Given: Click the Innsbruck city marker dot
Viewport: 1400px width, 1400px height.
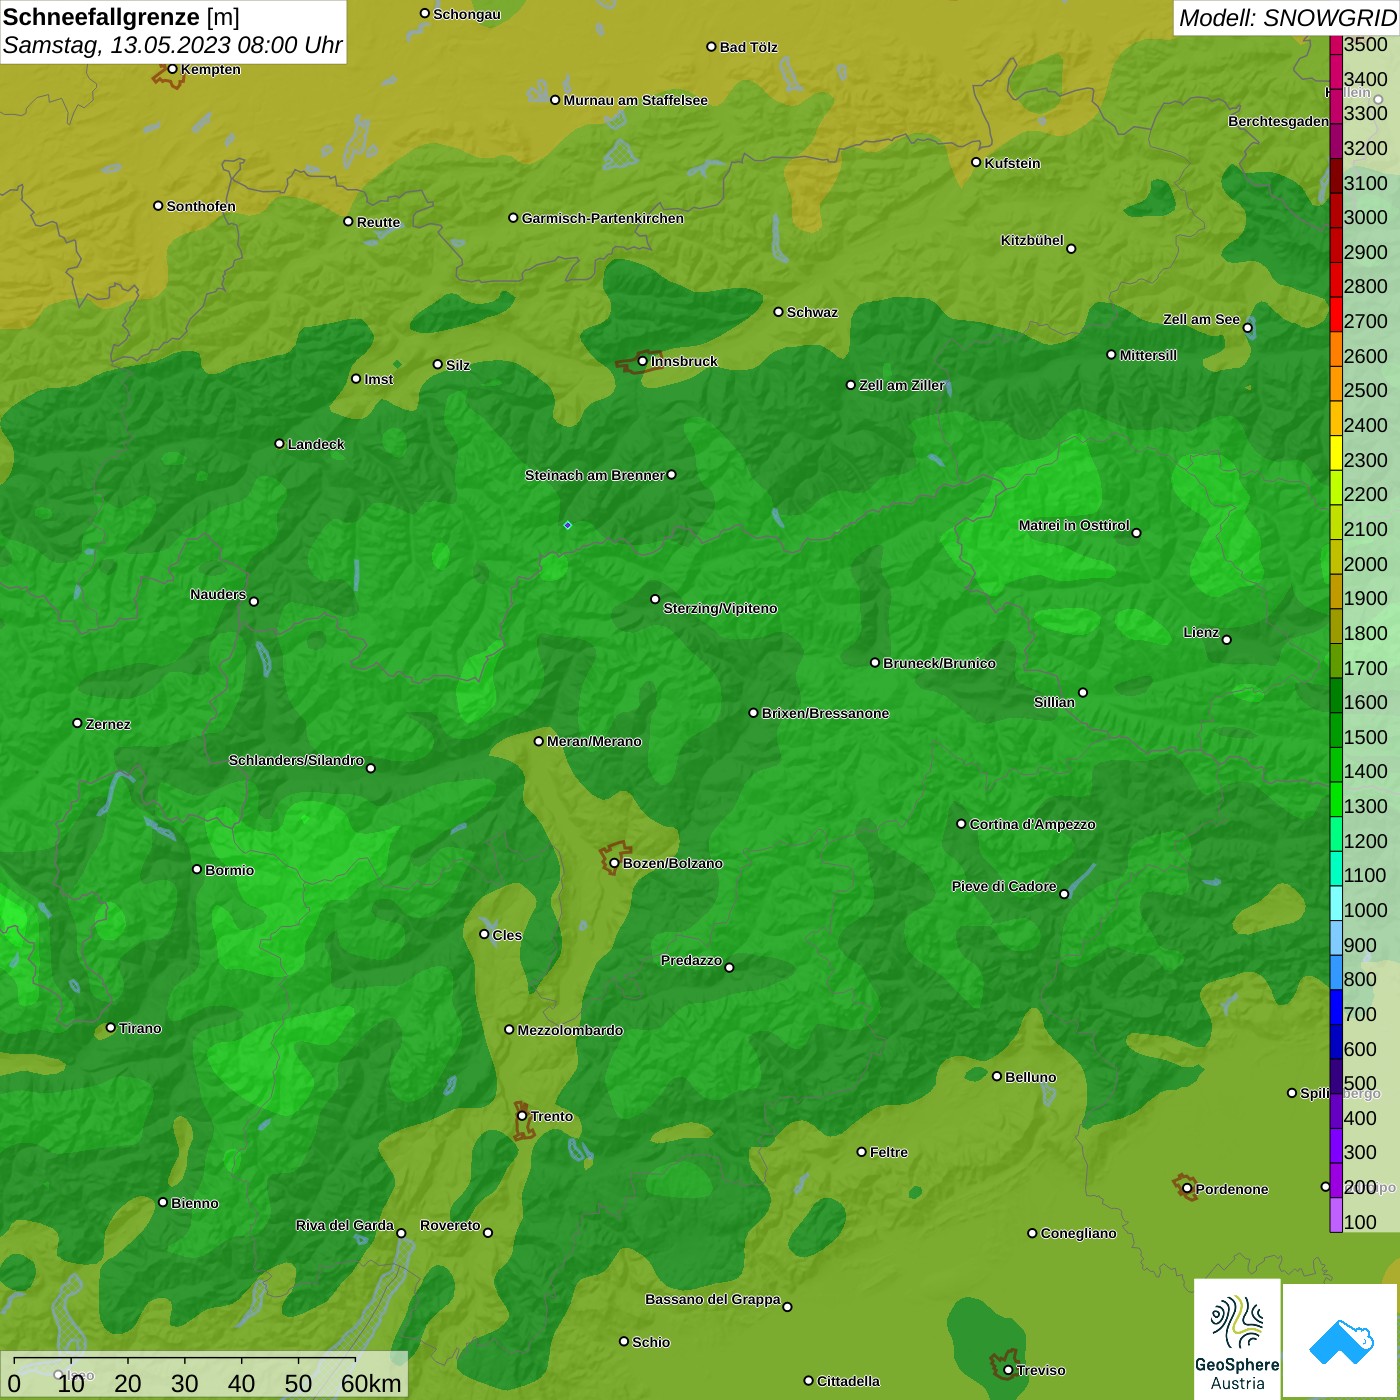Looking at the screenshot, I should coord(643,361).
